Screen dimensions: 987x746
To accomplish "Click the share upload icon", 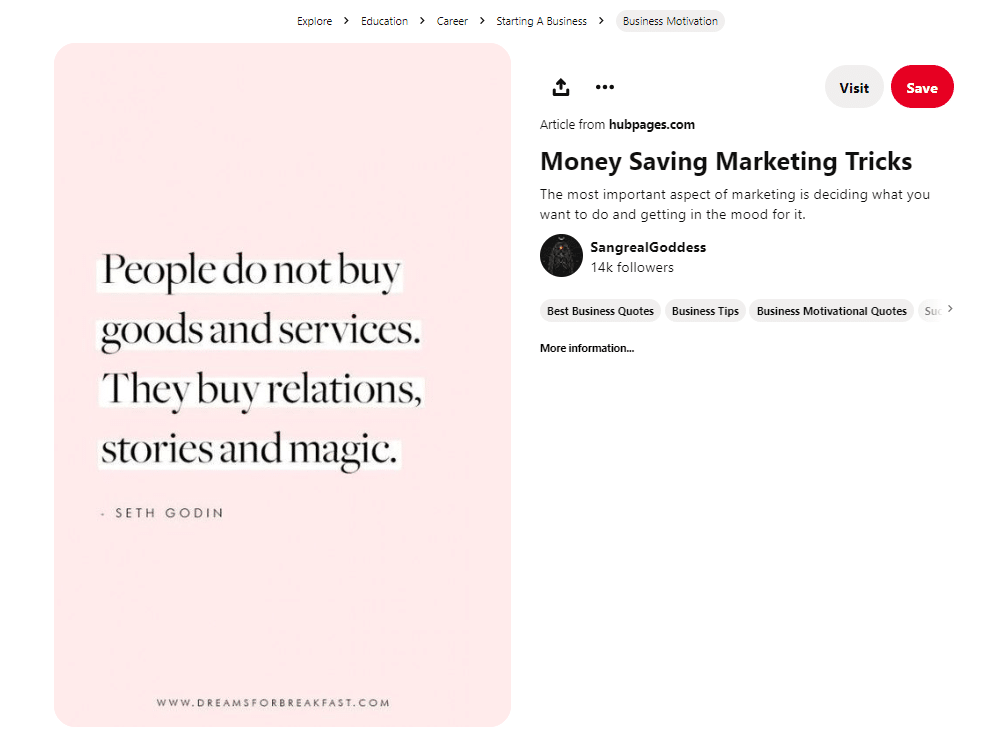I will pyautogui.click(x=560, y=87).
